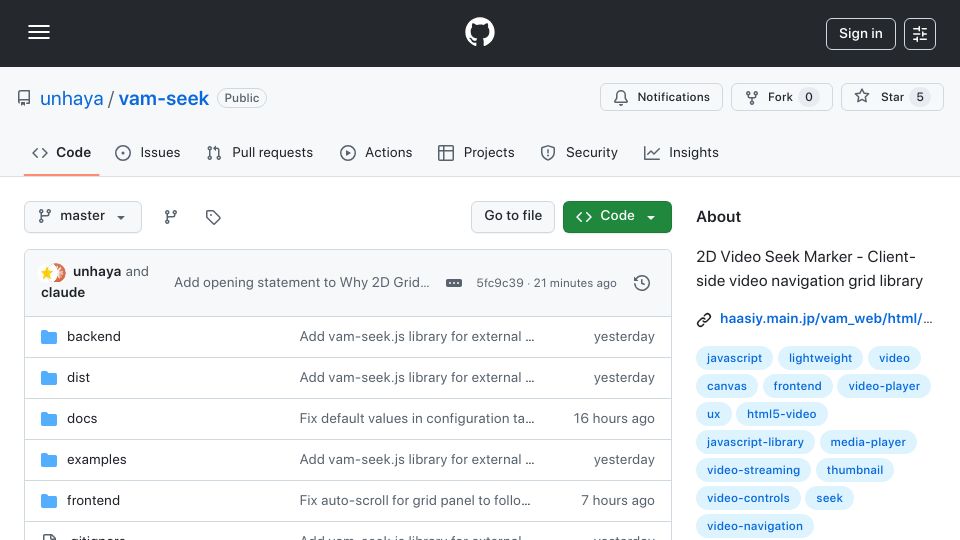Click the dist folder icon
This screenshot has height=540, width=960.
coord(49,378)
